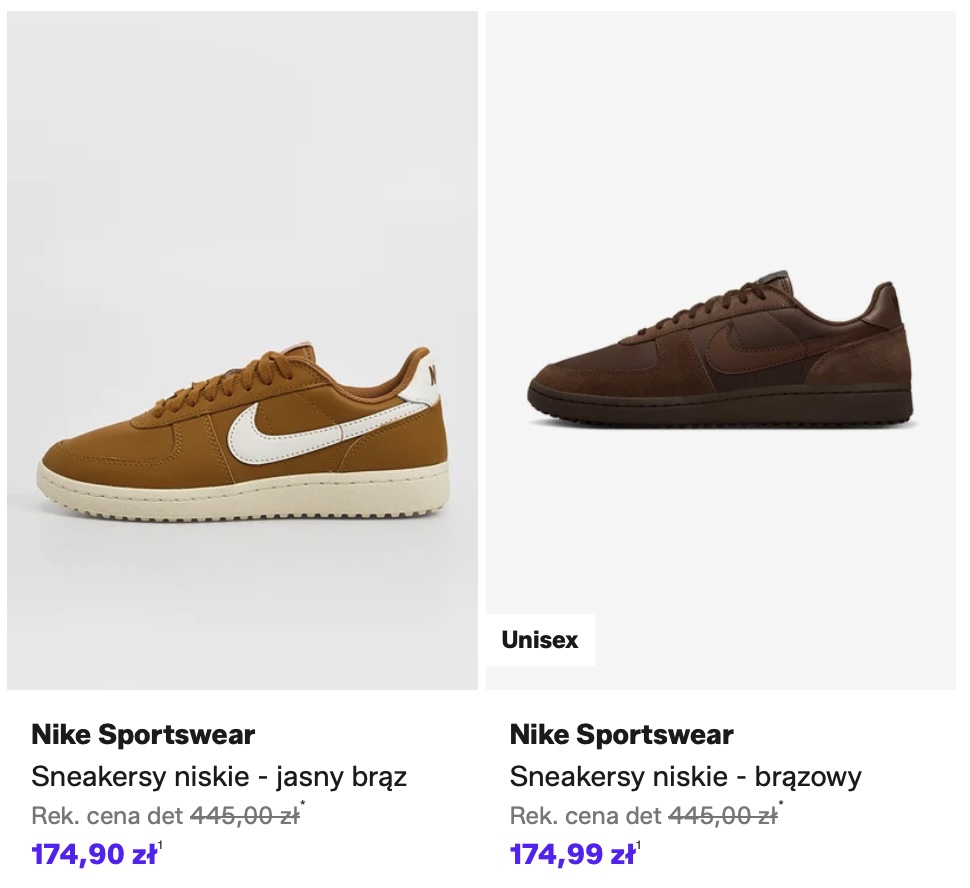This screenshot has width=970, height=888.
Task: Click Nike Sportswear brand above jasny brąz
Action: pos(143,735)
